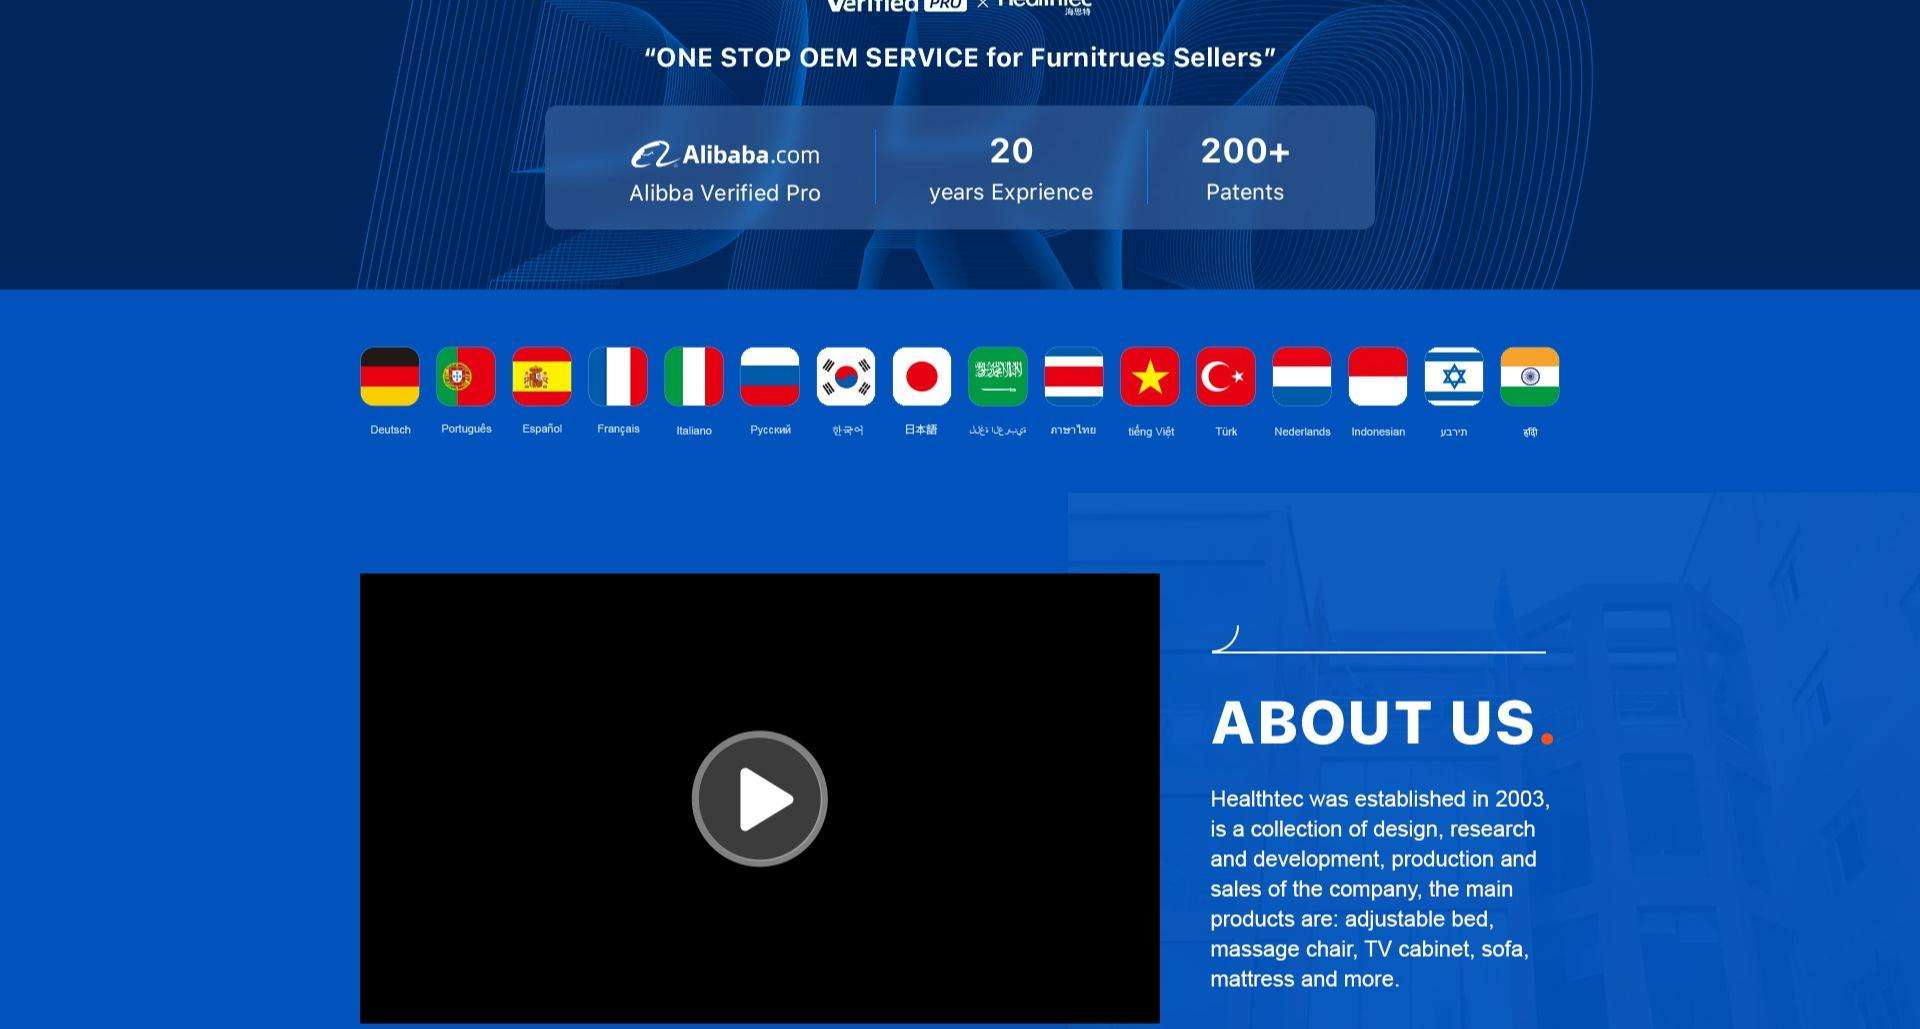The width and height of the screenshot is (1920, 1029).
Task: Click the tiếng Việt language label
Action: pos(1151,432)
